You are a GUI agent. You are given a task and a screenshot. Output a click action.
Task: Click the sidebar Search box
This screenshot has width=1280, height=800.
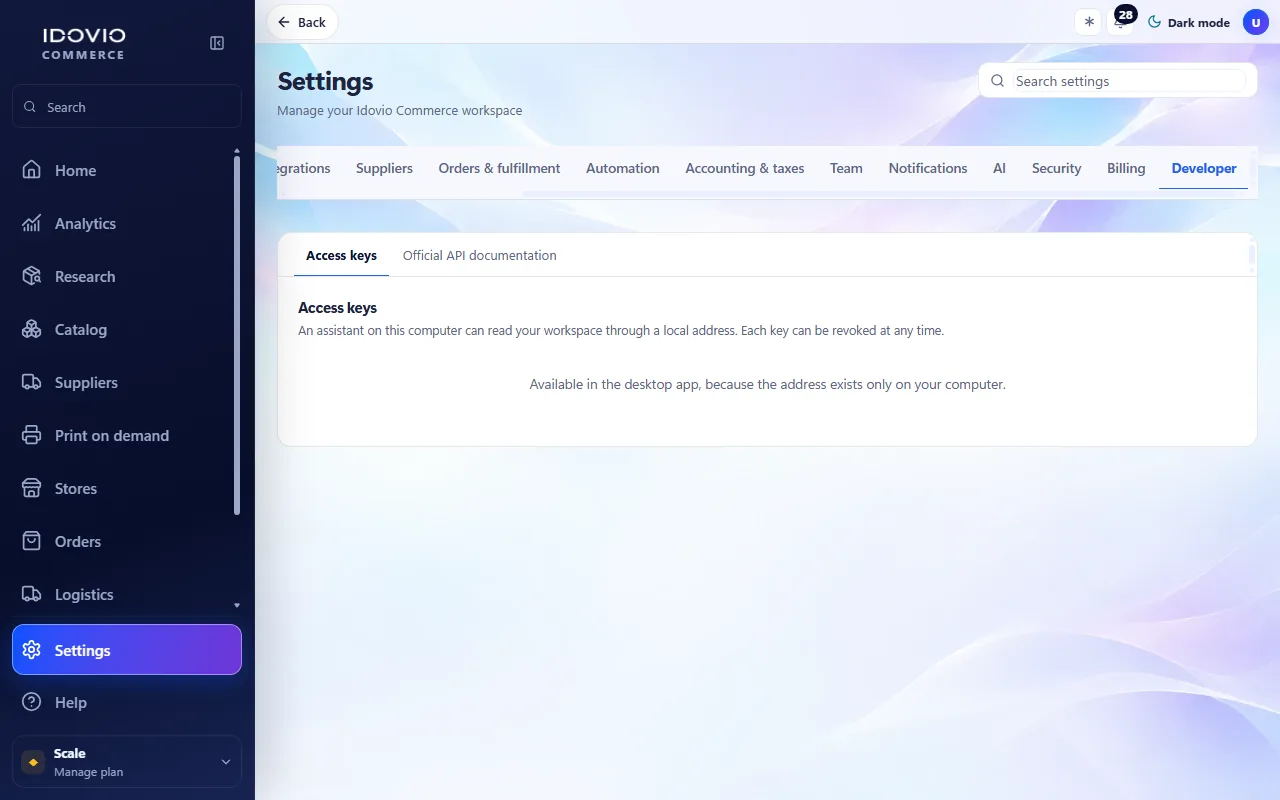(126, 107)
